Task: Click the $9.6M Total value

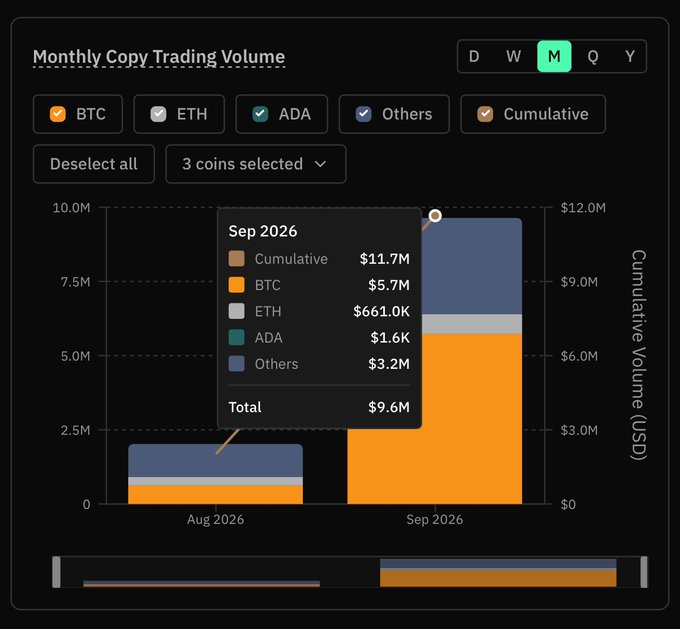Action: point(389,407)
